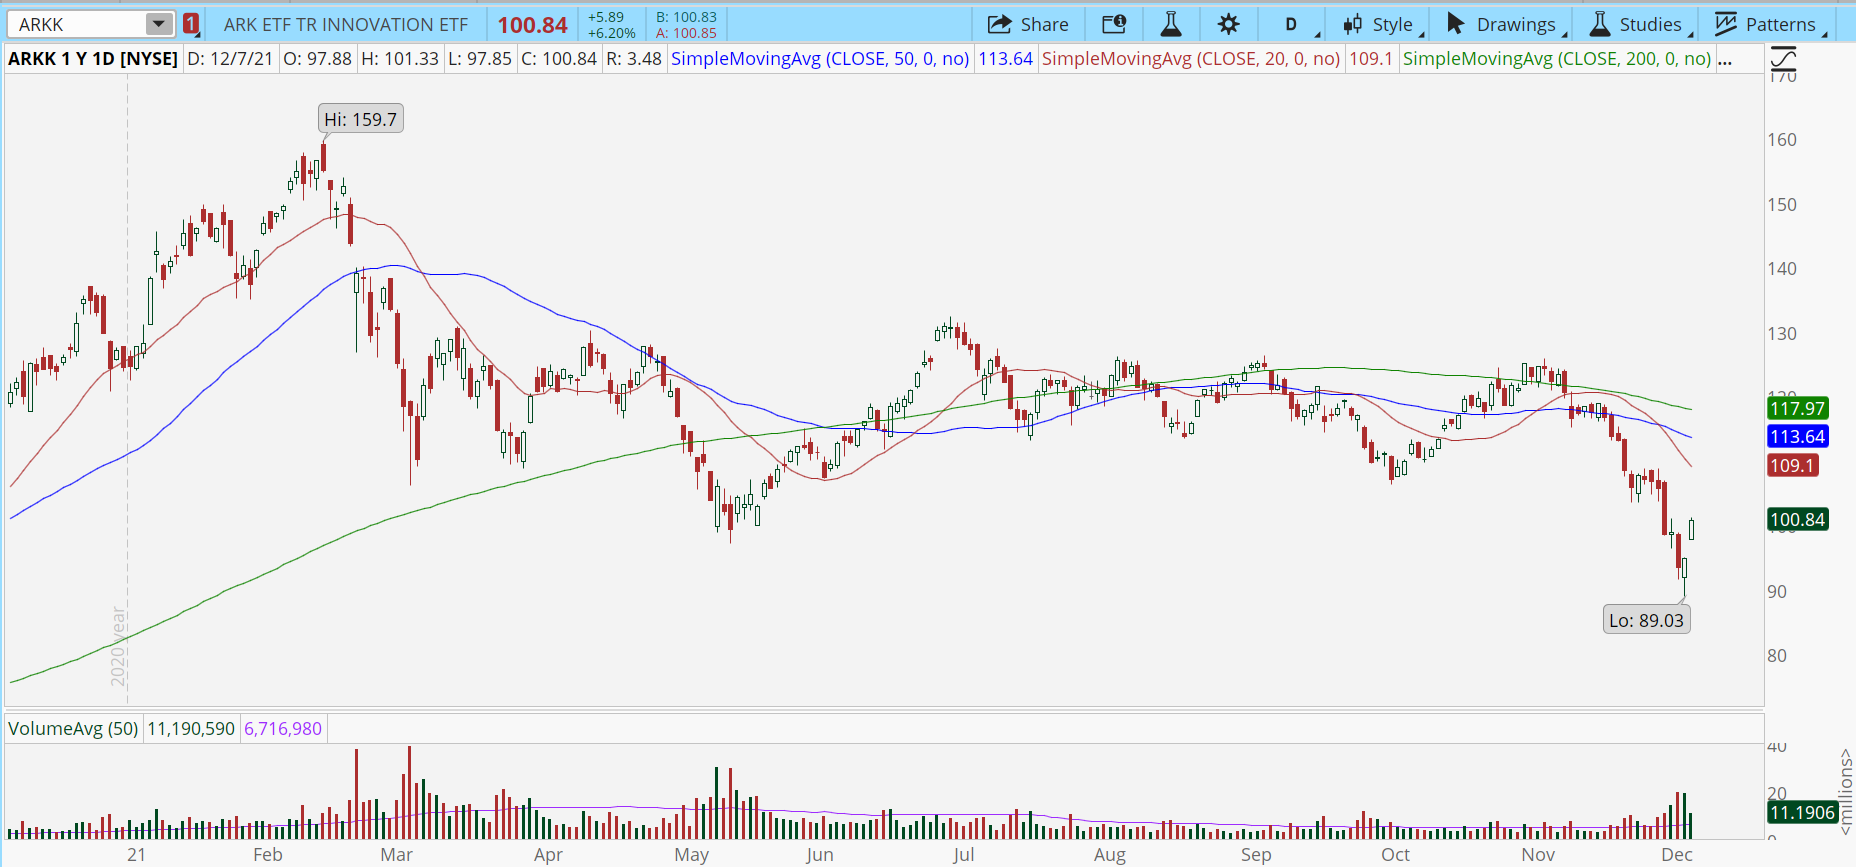Click the 100.84 last price axis bubble
The height and width of the screenshot is (867, 1856).
coord(1798,519)
